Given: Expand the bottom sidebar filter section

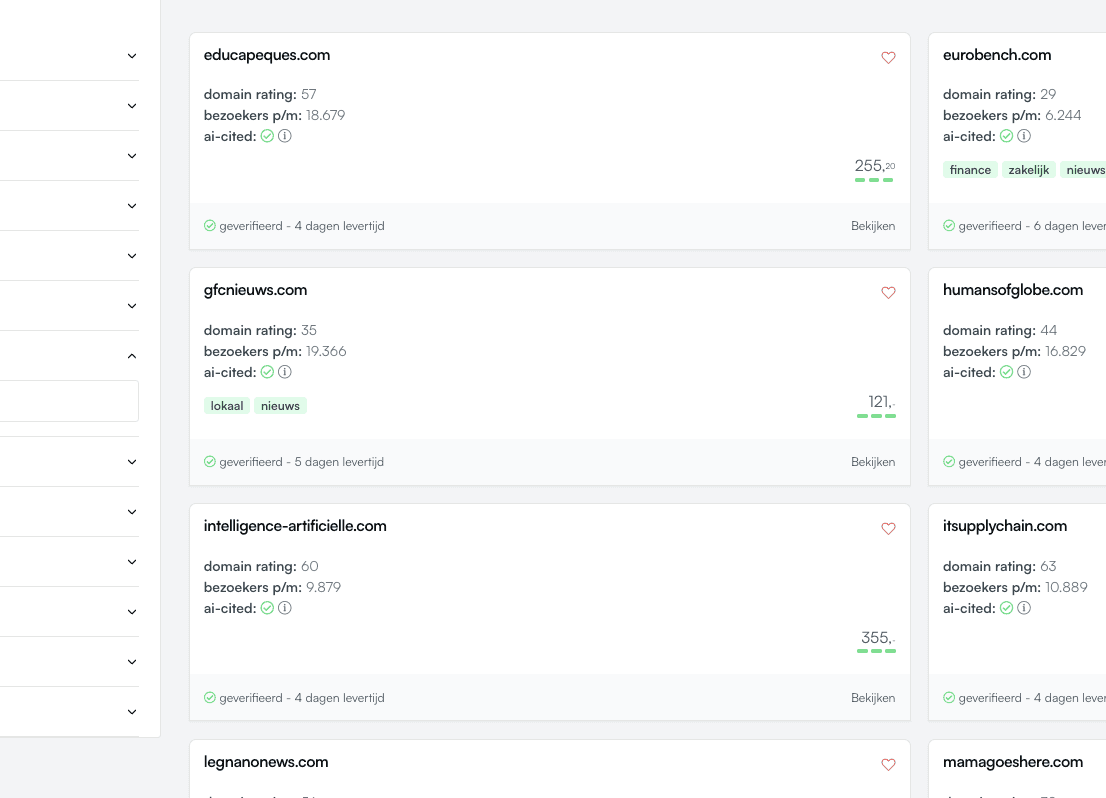Looking at the screenshot, I should pos(131,711).
